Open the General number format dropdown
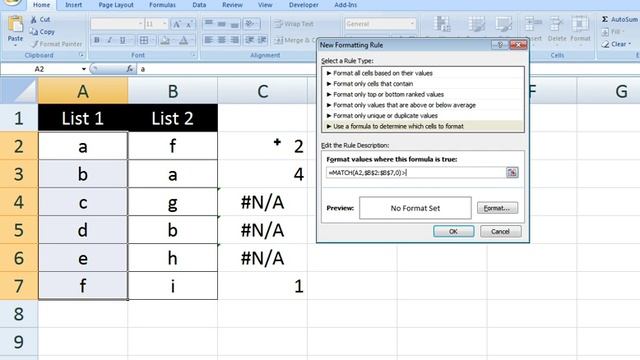This screenshot has height=360, width=640. pos(411,24)
